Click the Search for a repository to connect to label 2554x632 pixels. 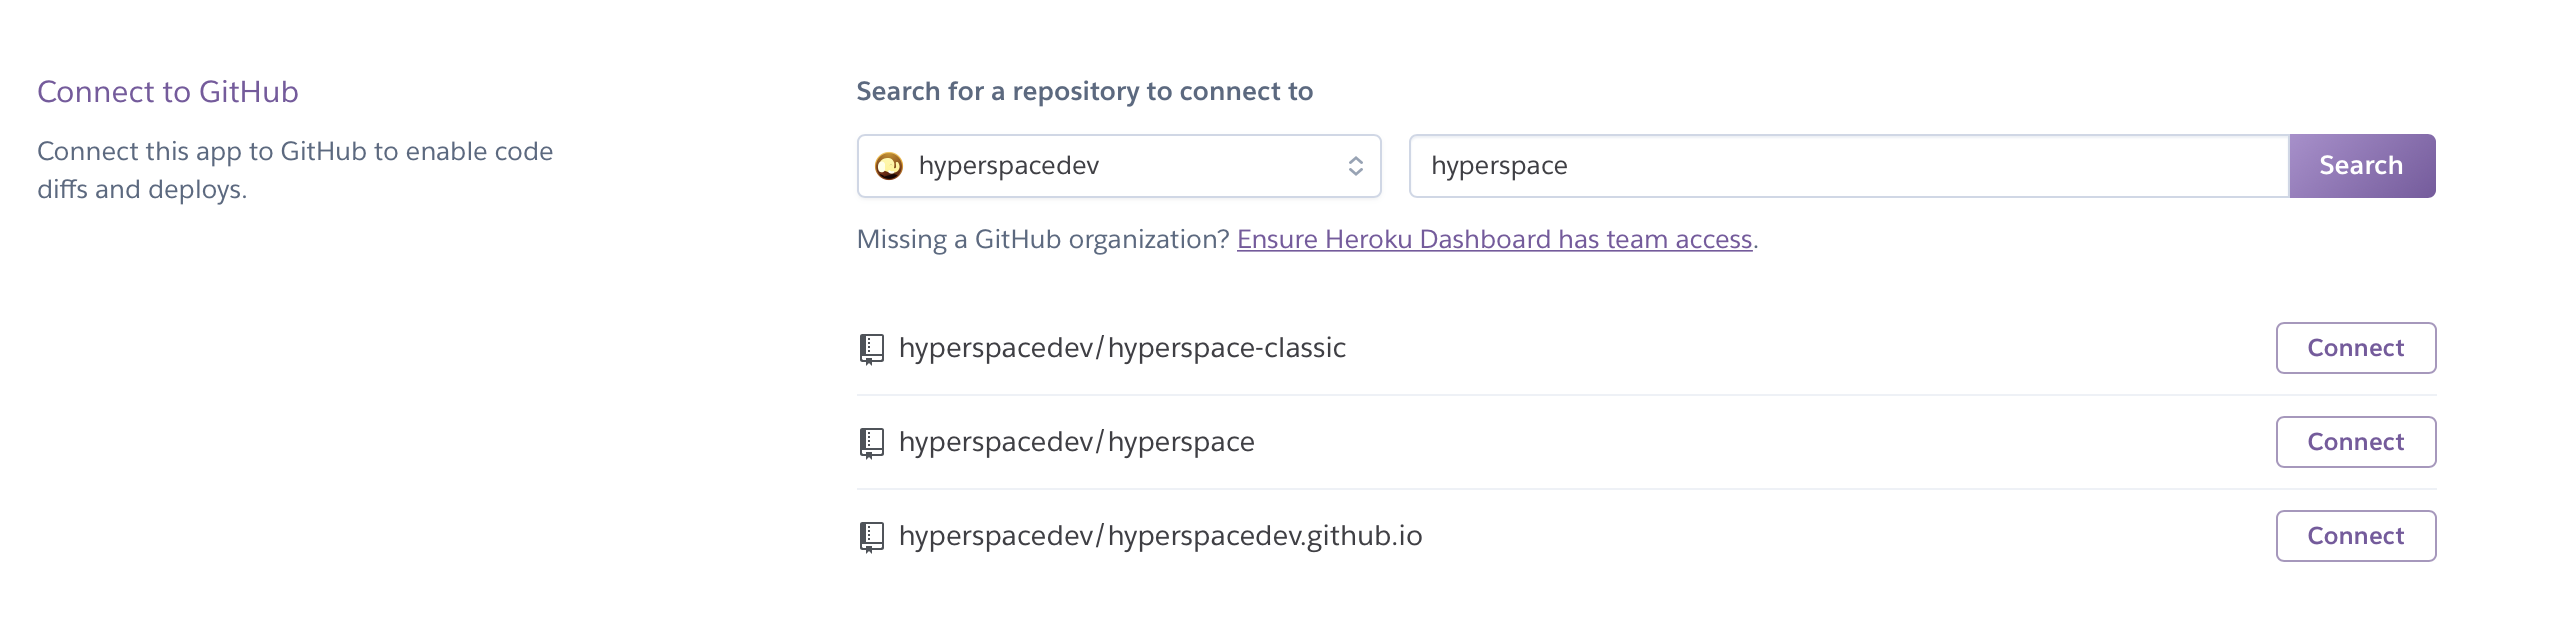pos(1085,92)
